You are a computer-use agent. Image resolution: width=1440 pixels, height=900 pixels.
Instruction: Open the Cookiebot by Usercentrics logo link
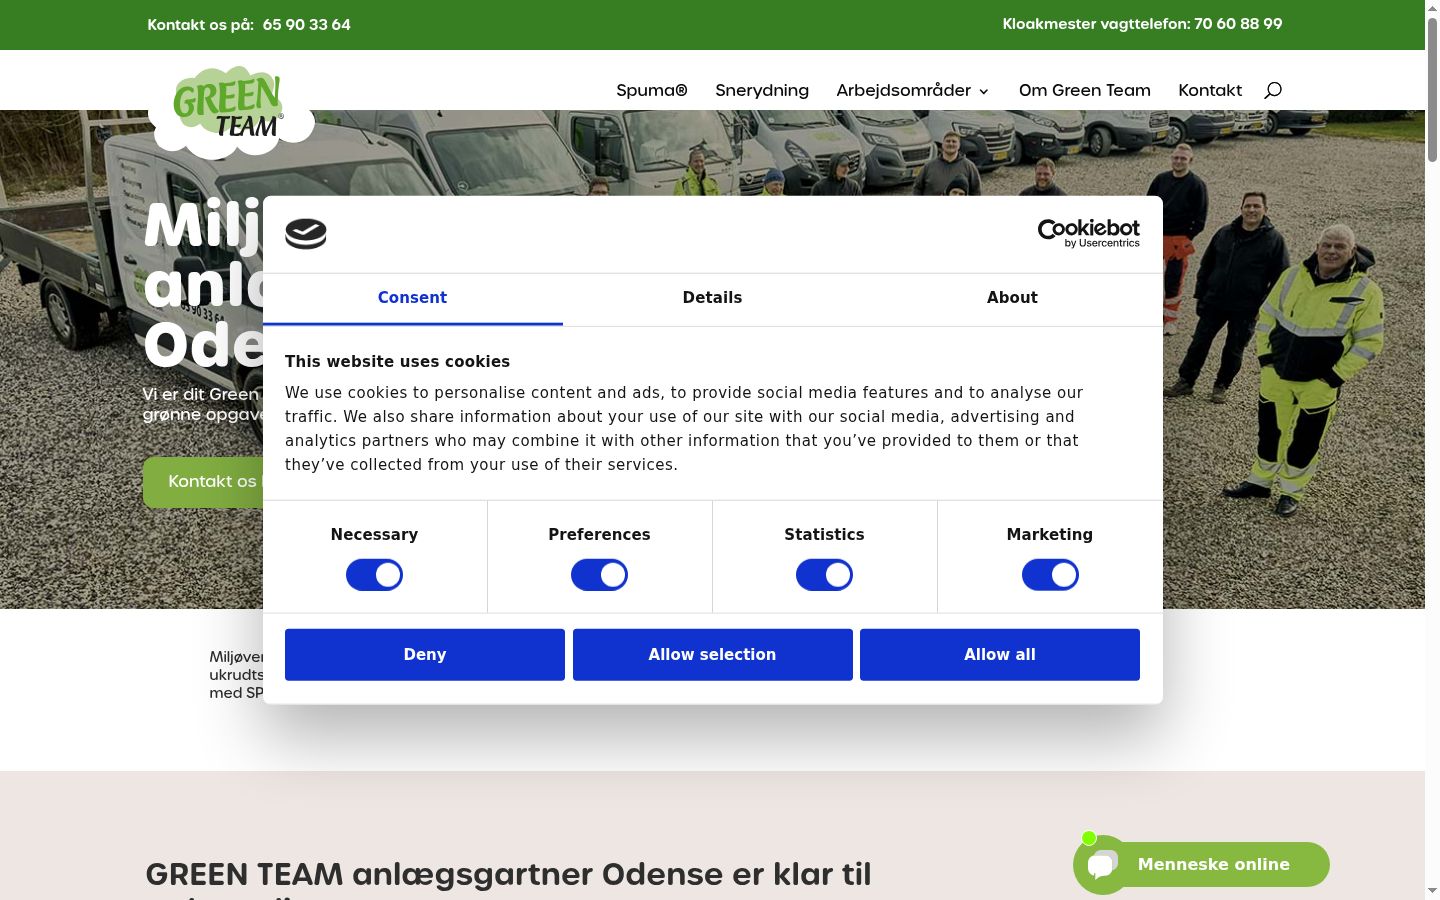tap(1088, 233)
